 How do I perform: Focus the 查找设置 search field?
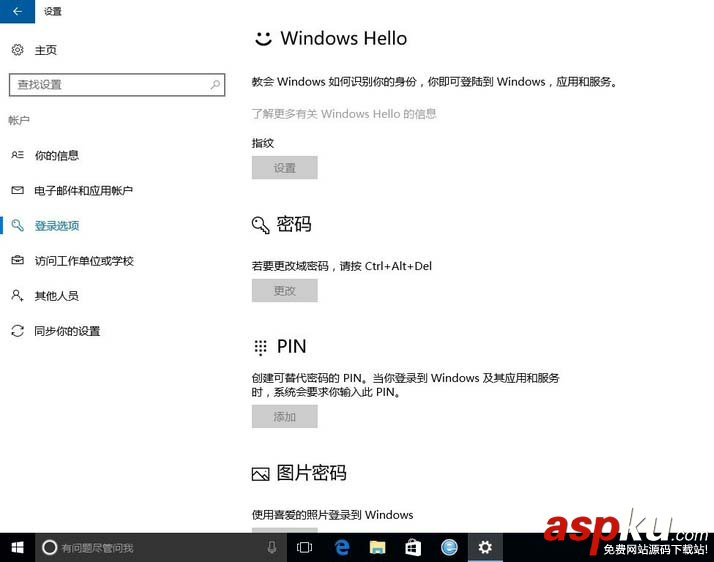(x=117, y=85)
